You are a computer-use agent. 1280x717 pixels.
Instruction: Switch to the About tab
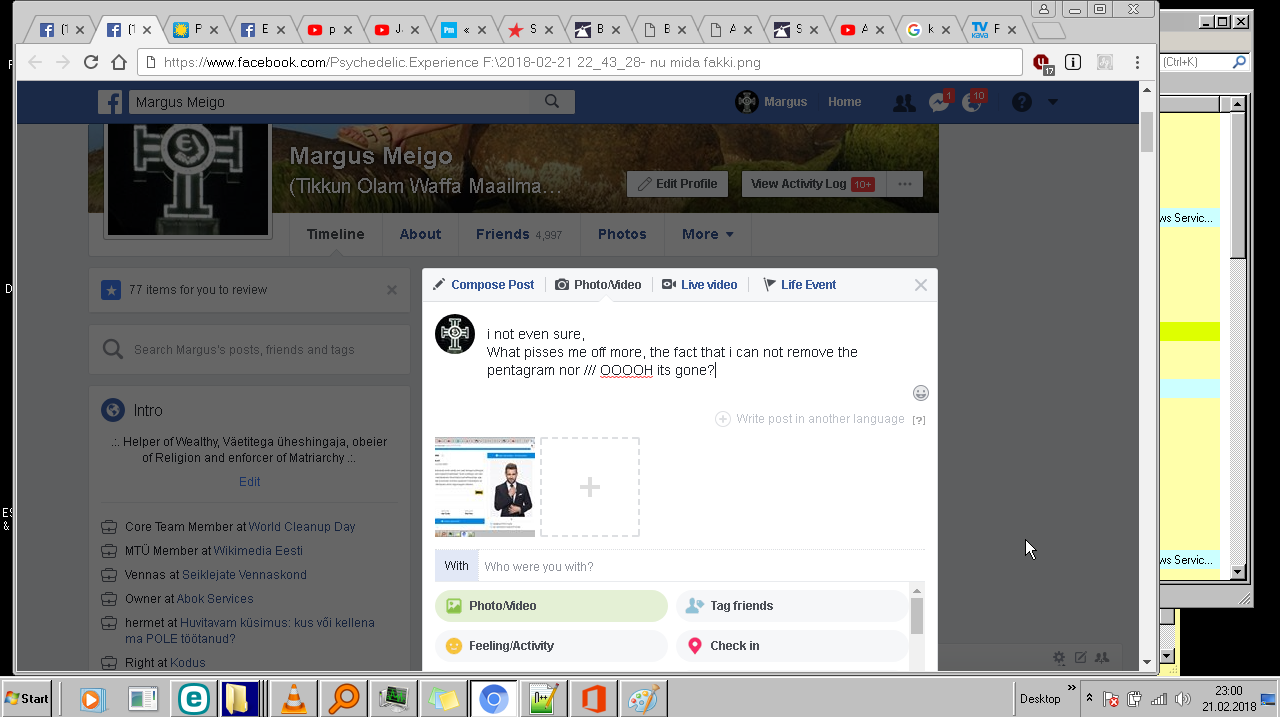coord(420,234)
